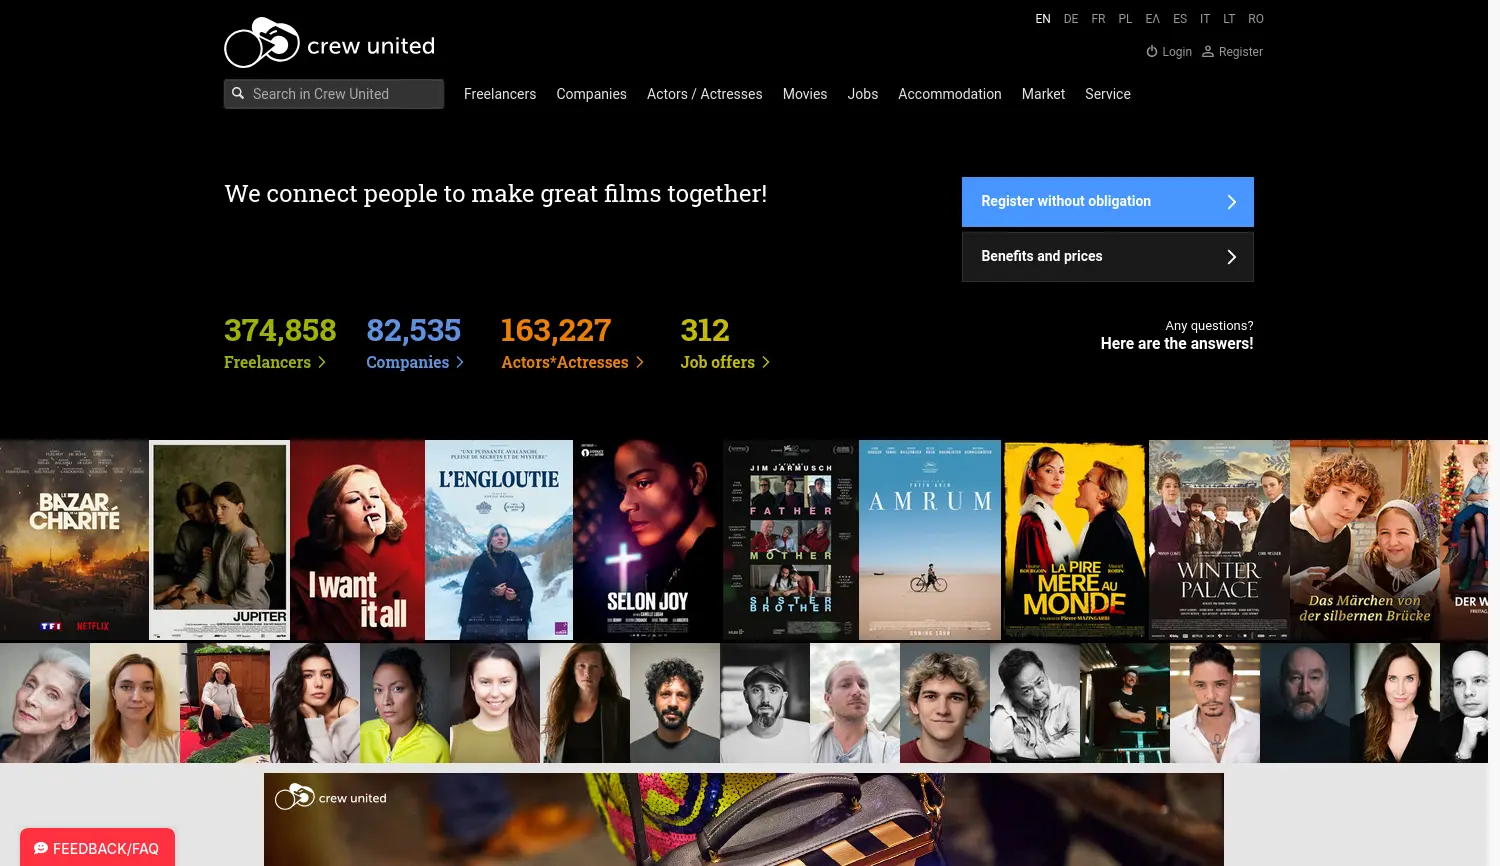Click the arrow icon on Register without obligation
This screenshot has width=1500, height=866.
coord(1231,201)
